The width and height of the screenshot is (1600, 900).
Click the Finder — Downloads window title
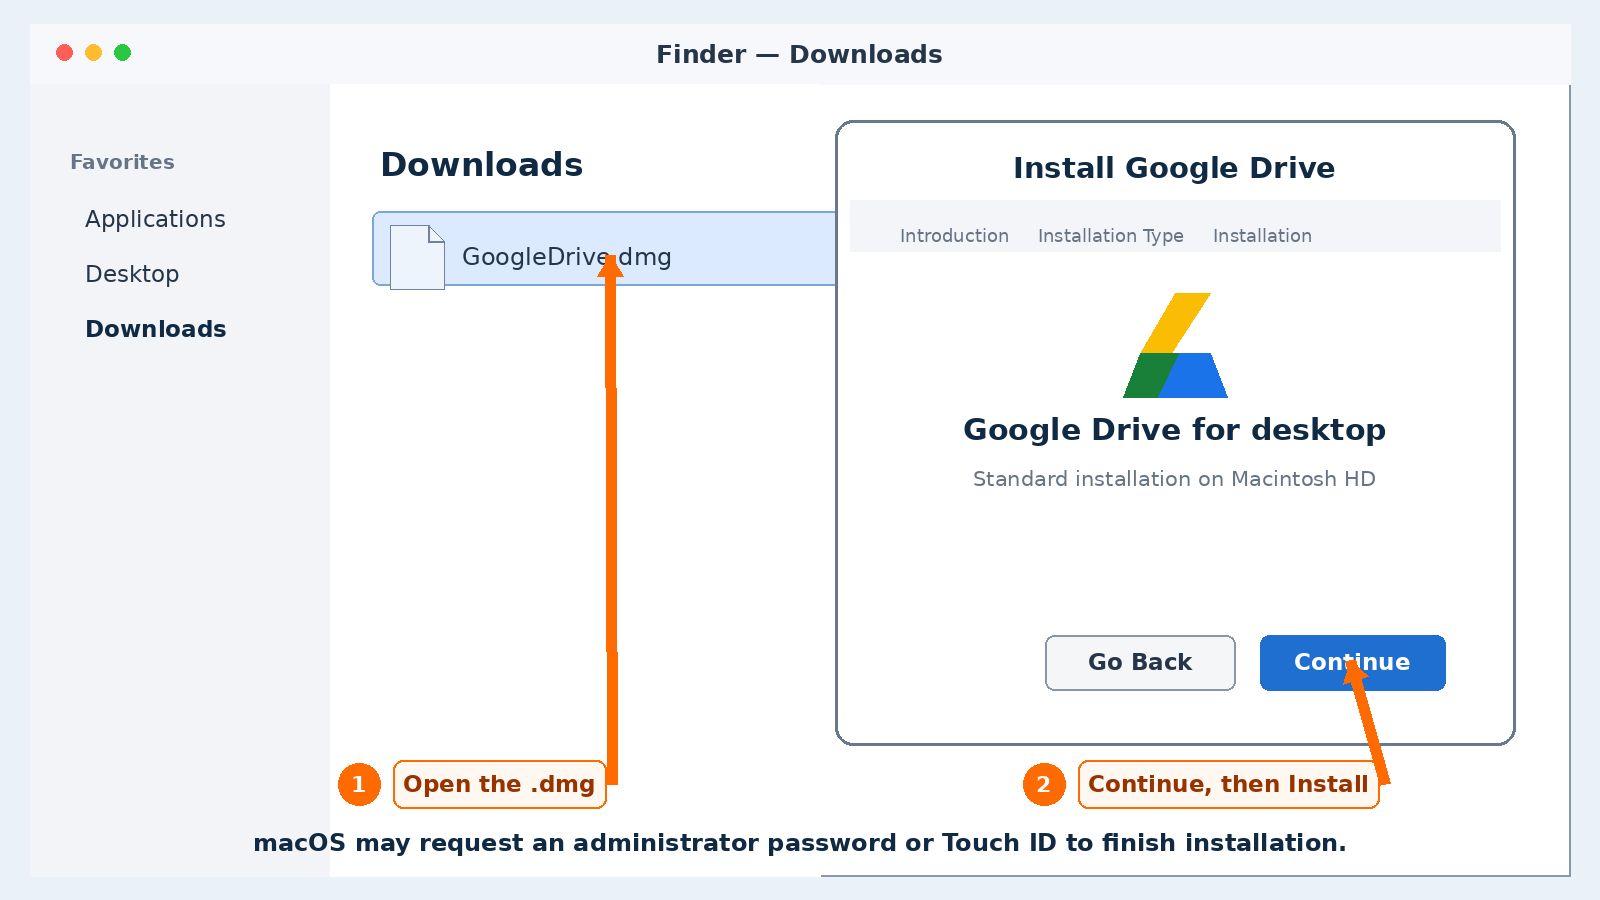point(799,54)
